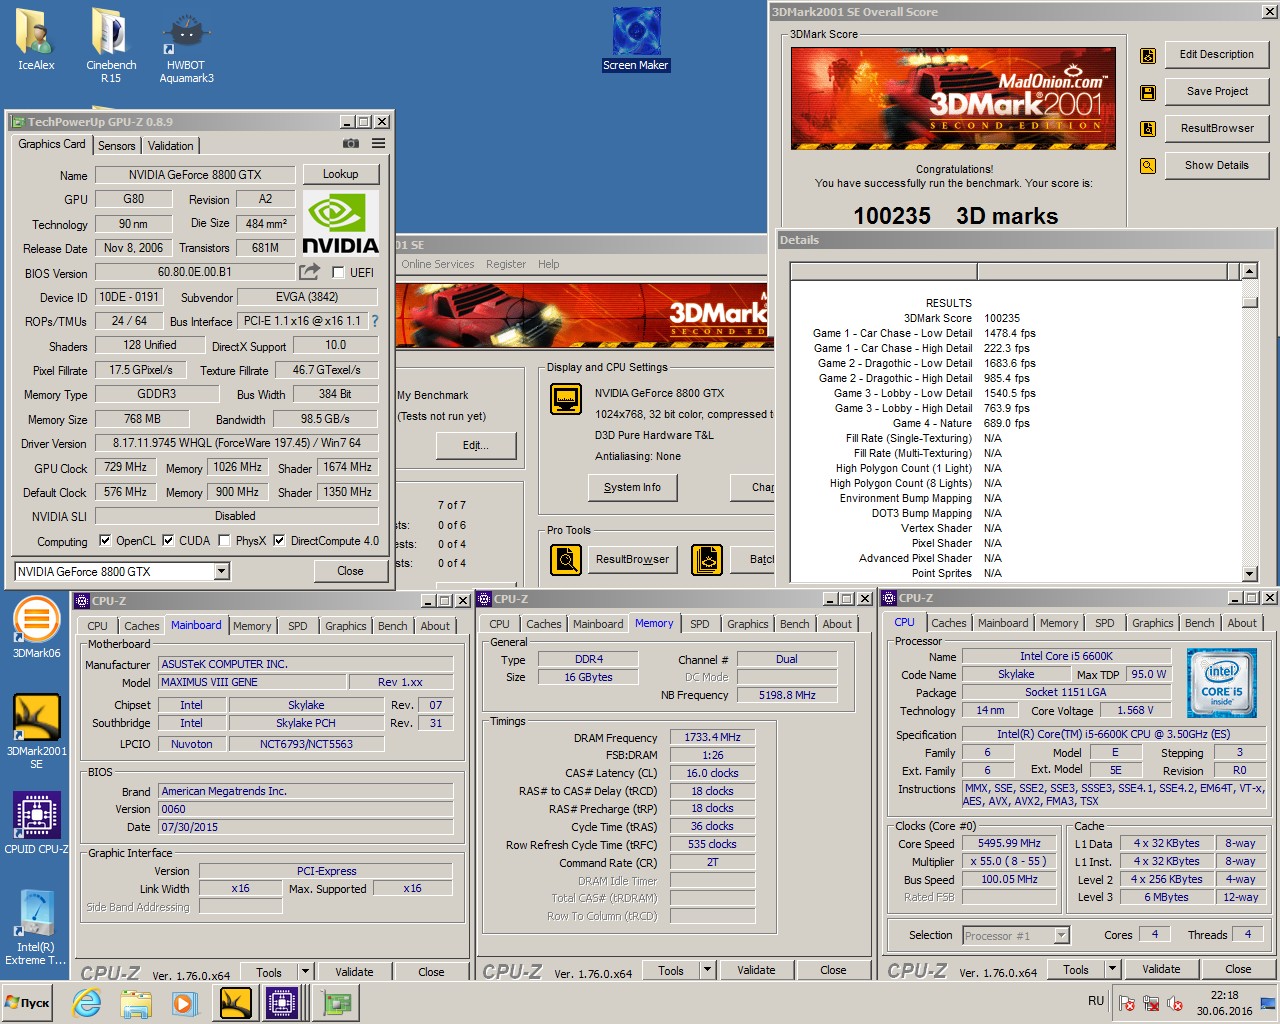Open Windows Media Player from taskbar
The width and height of the screenshot is (1280, 1024).
coord(183,1003)
